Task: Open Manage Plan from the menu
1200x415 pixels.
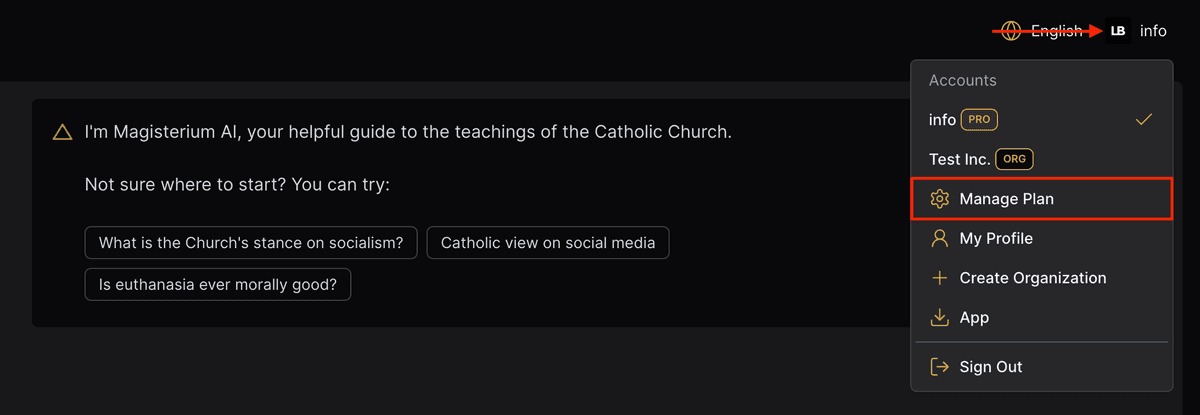Action: pyautogui.click(x=1006, y=199)
